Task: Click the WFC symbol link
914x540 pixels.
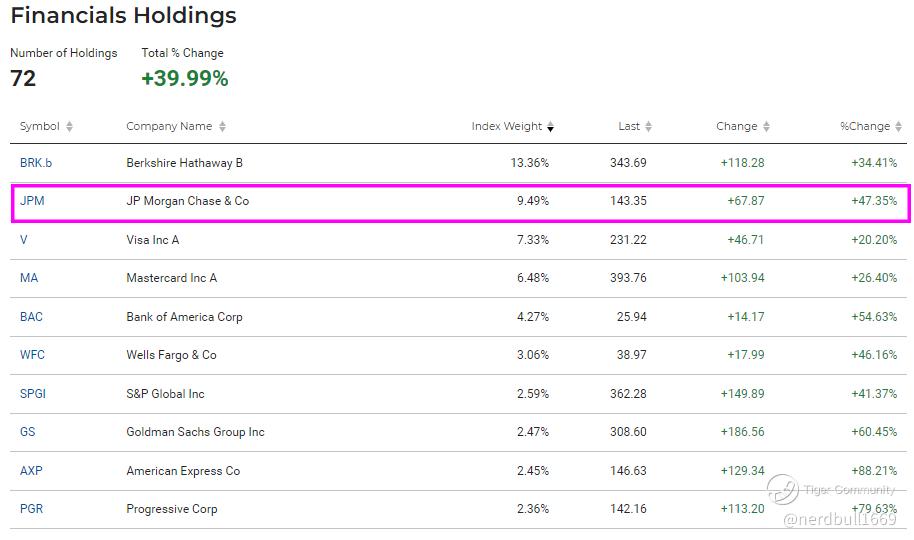Action: (x=32, y=355)
